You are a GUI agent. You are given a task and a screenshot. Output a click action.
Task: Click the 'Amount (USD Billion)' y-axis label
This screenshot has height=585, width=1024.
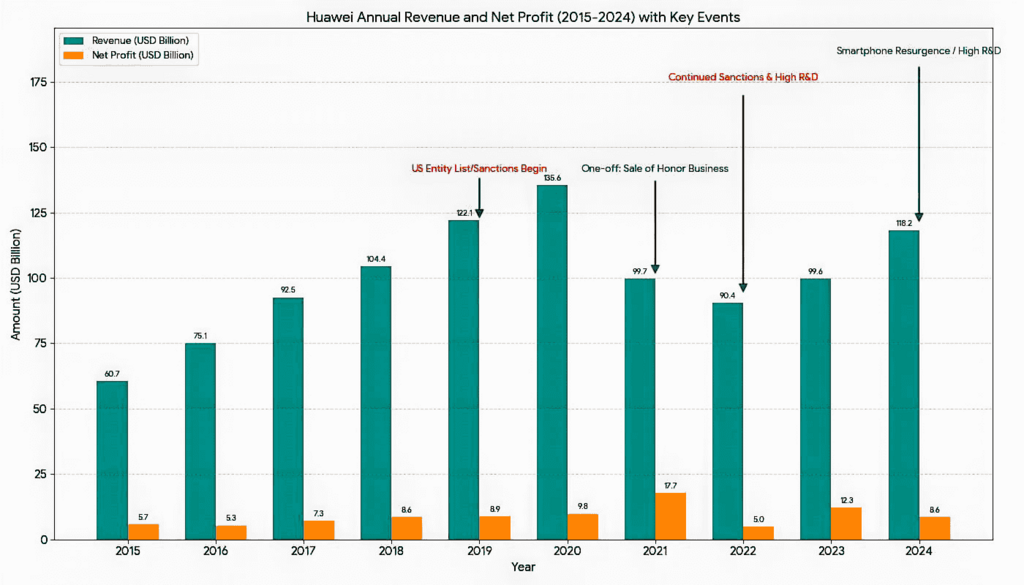16,290
